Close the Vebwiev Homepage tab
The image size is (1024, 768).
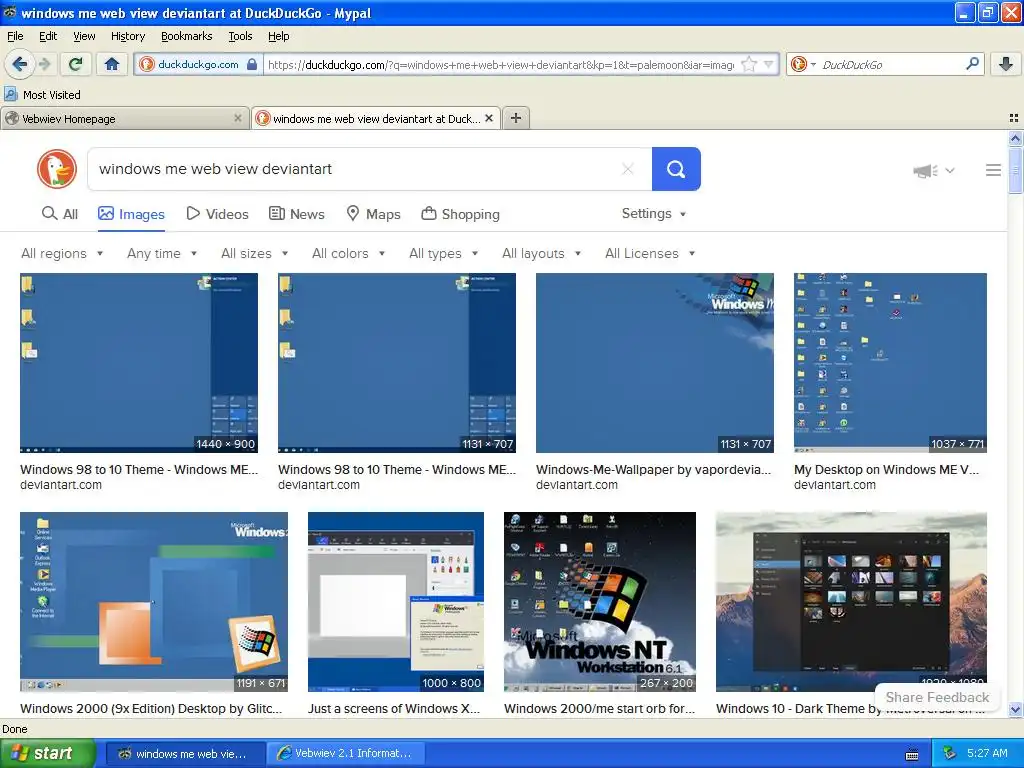click(238, 118)
